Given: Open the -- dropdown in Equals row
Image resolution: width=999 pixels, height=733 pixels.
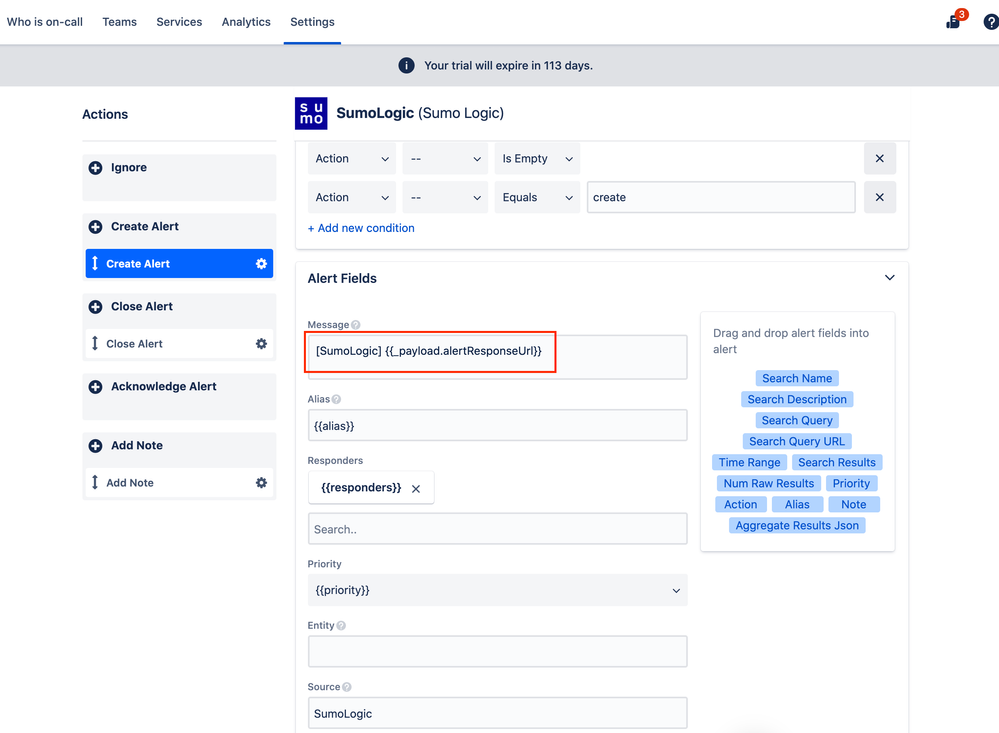Looking at the screenshot, I should coord(445,198).
